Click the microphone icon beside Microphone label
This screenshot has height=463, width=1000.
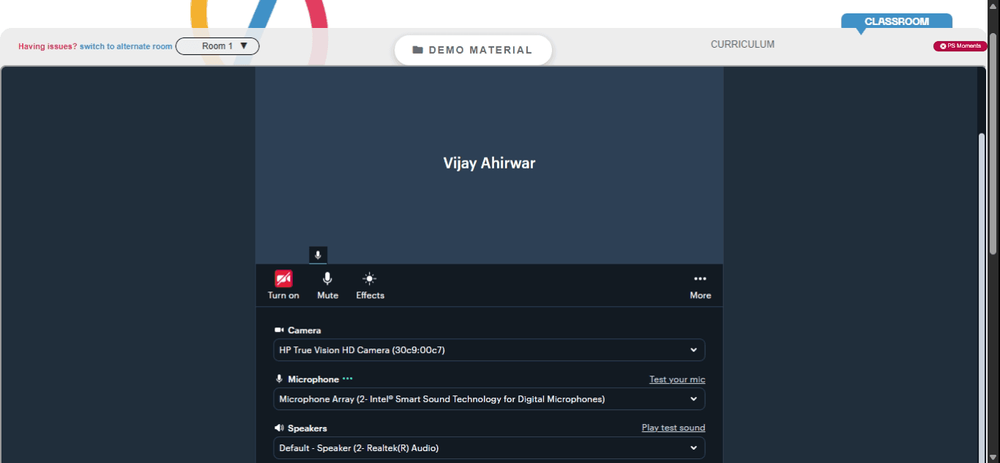pos(279,379)
